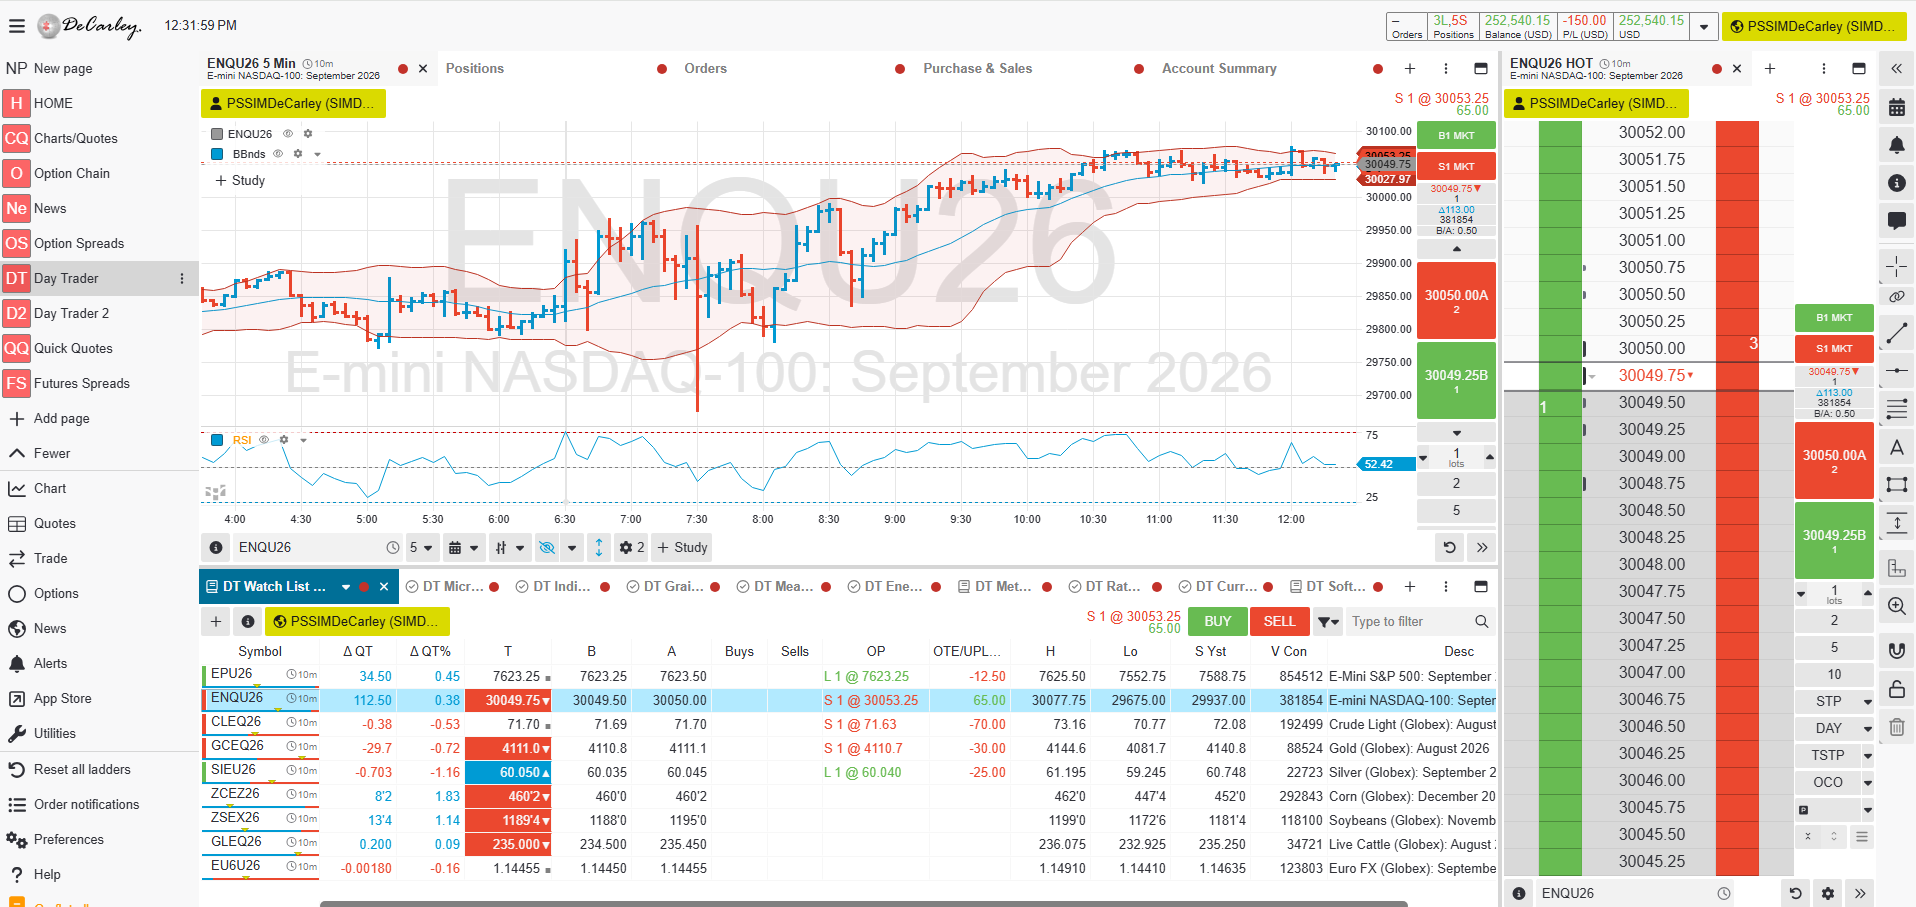1916x907 pixels.
Task: Toggle red link dot on Positions tab
Action: click(x=662, y=69)
